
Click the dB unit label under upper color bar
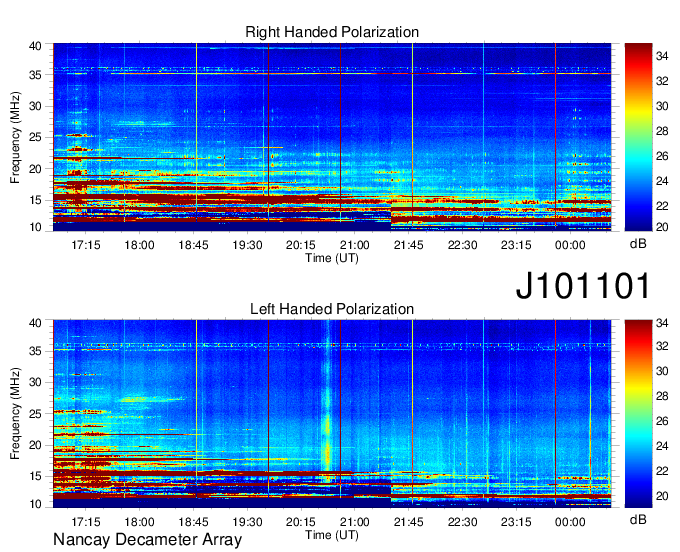pos(638,244)
